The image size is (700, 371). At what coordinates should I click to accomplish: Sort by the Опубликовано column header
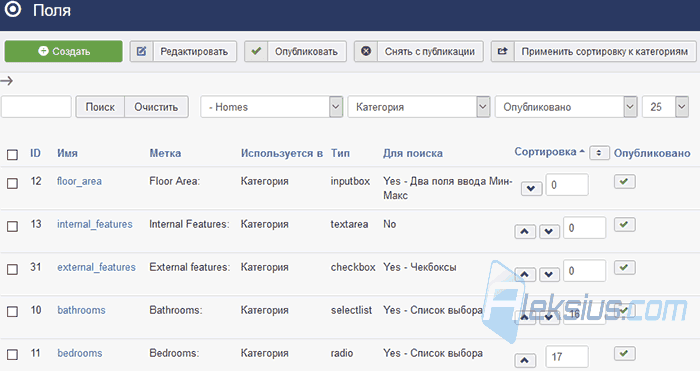coord(652,153)
